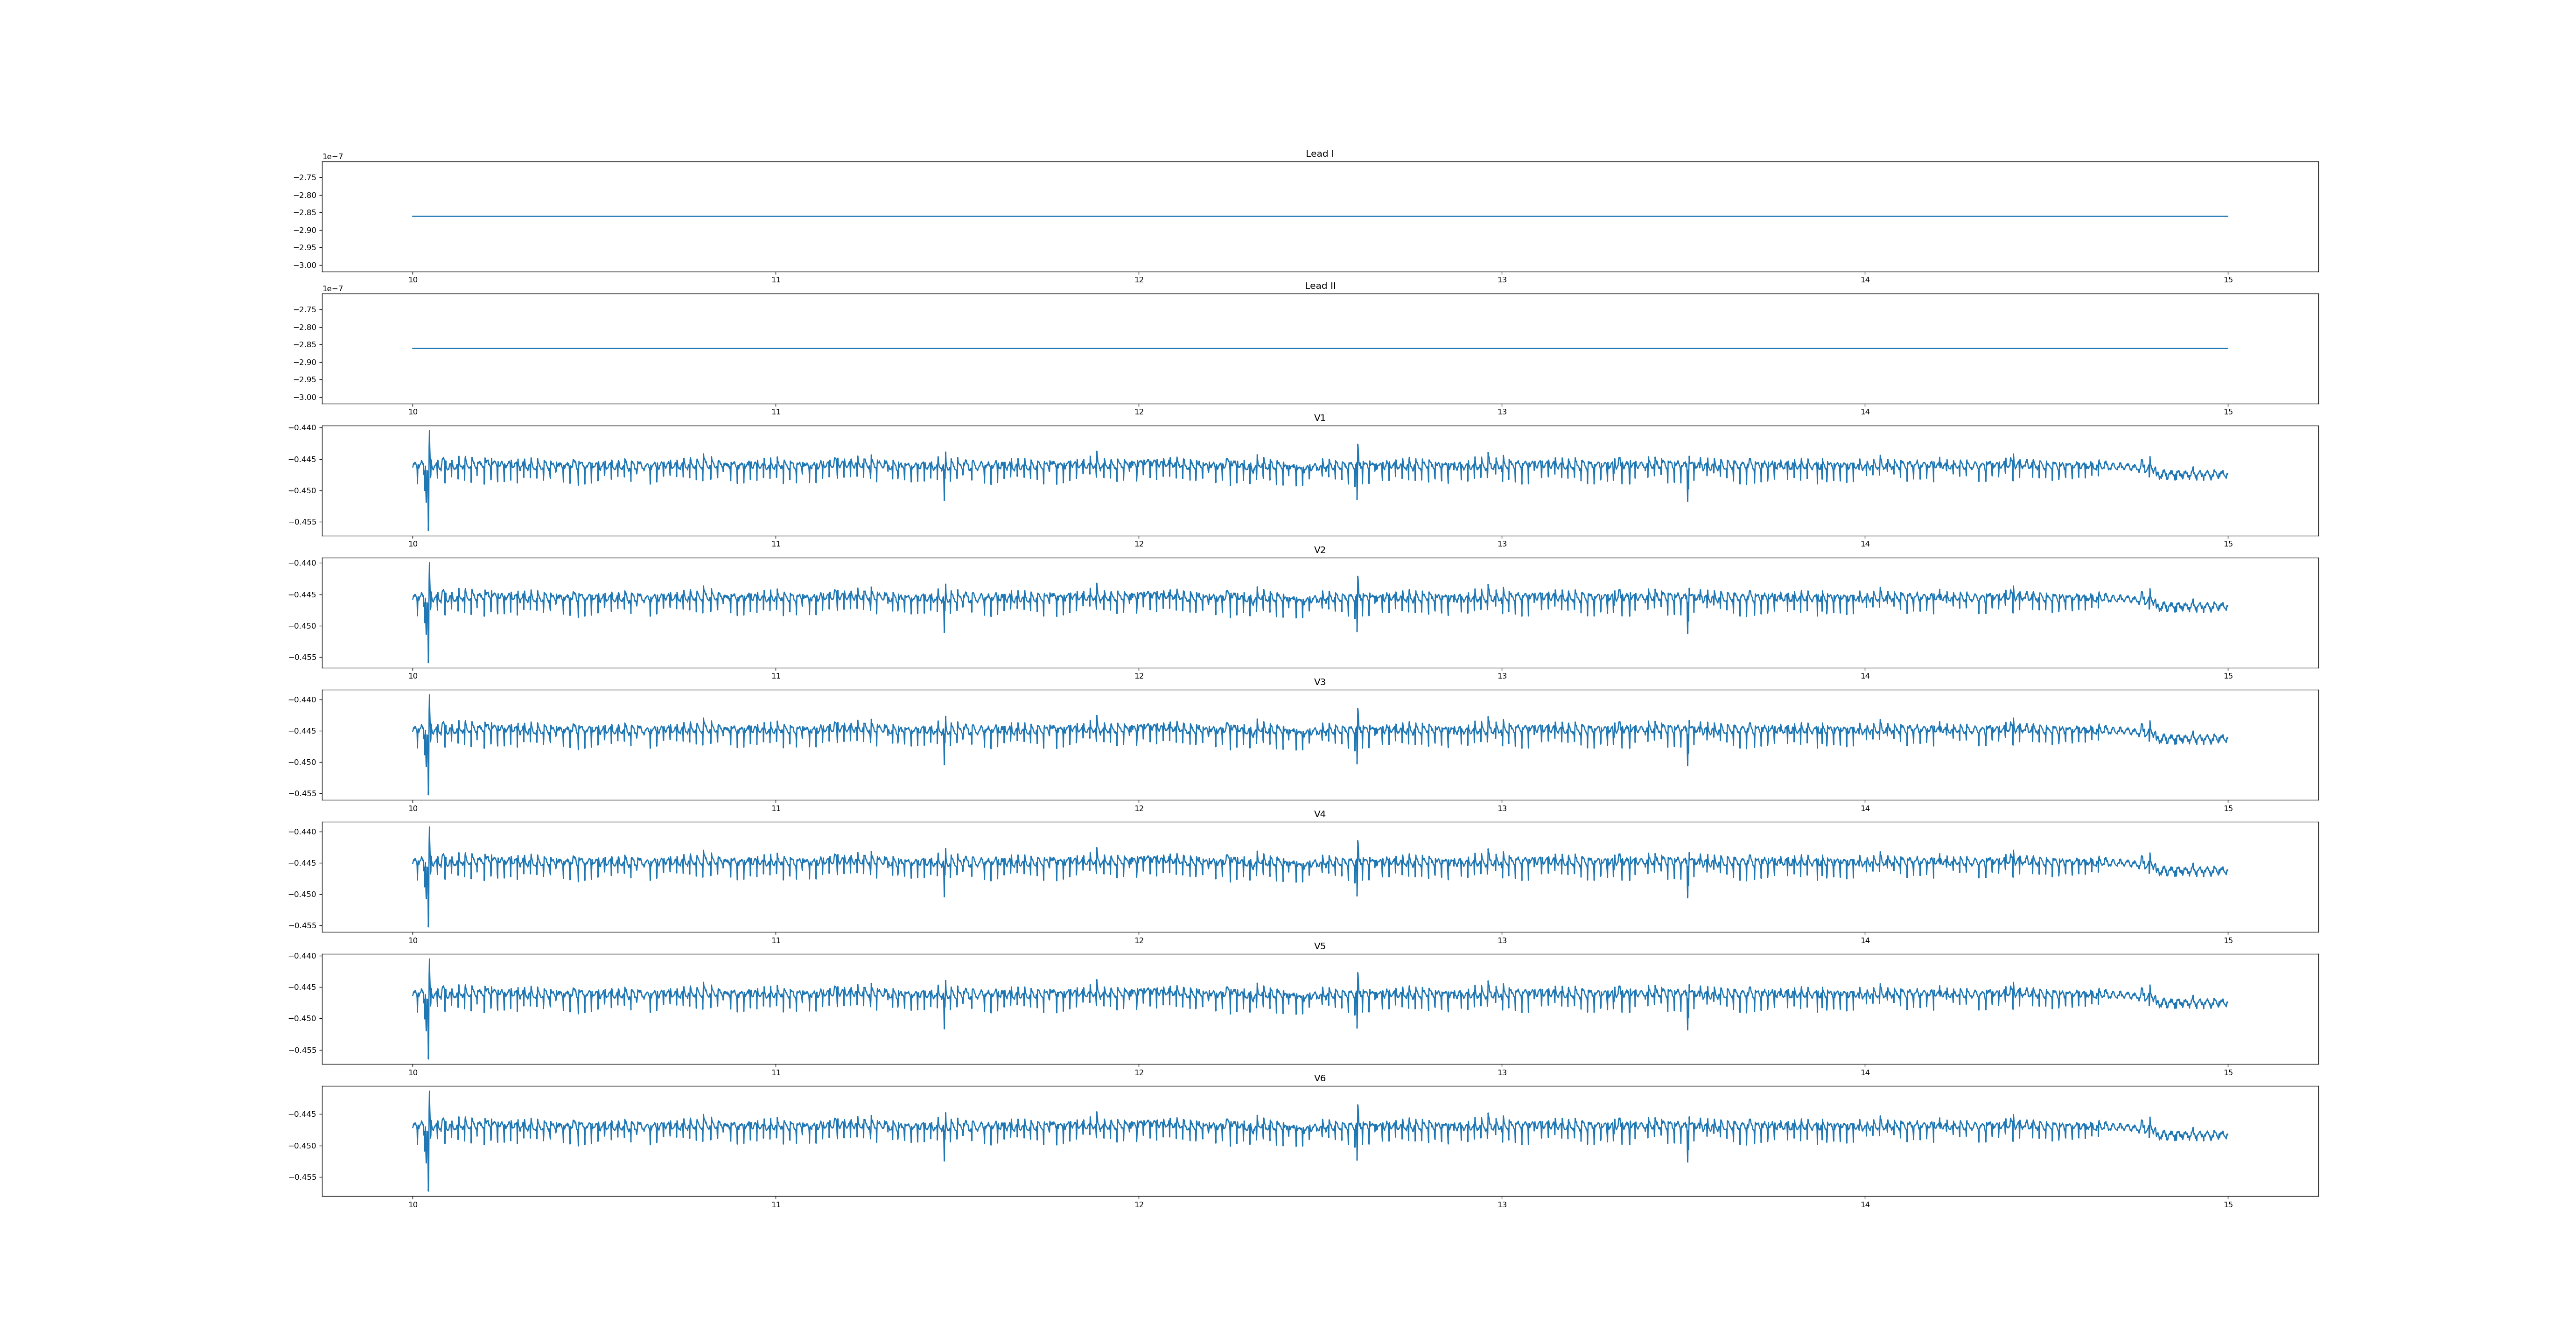2576x1344 pixels.
Task: Click x-axis tick 12 under the V6 plot
Action: click(1138, 1205)
